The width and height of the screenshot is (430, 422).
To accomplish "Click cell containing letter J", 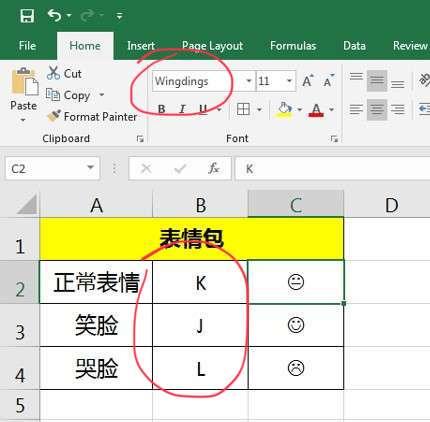I will (x=200, y=325).
